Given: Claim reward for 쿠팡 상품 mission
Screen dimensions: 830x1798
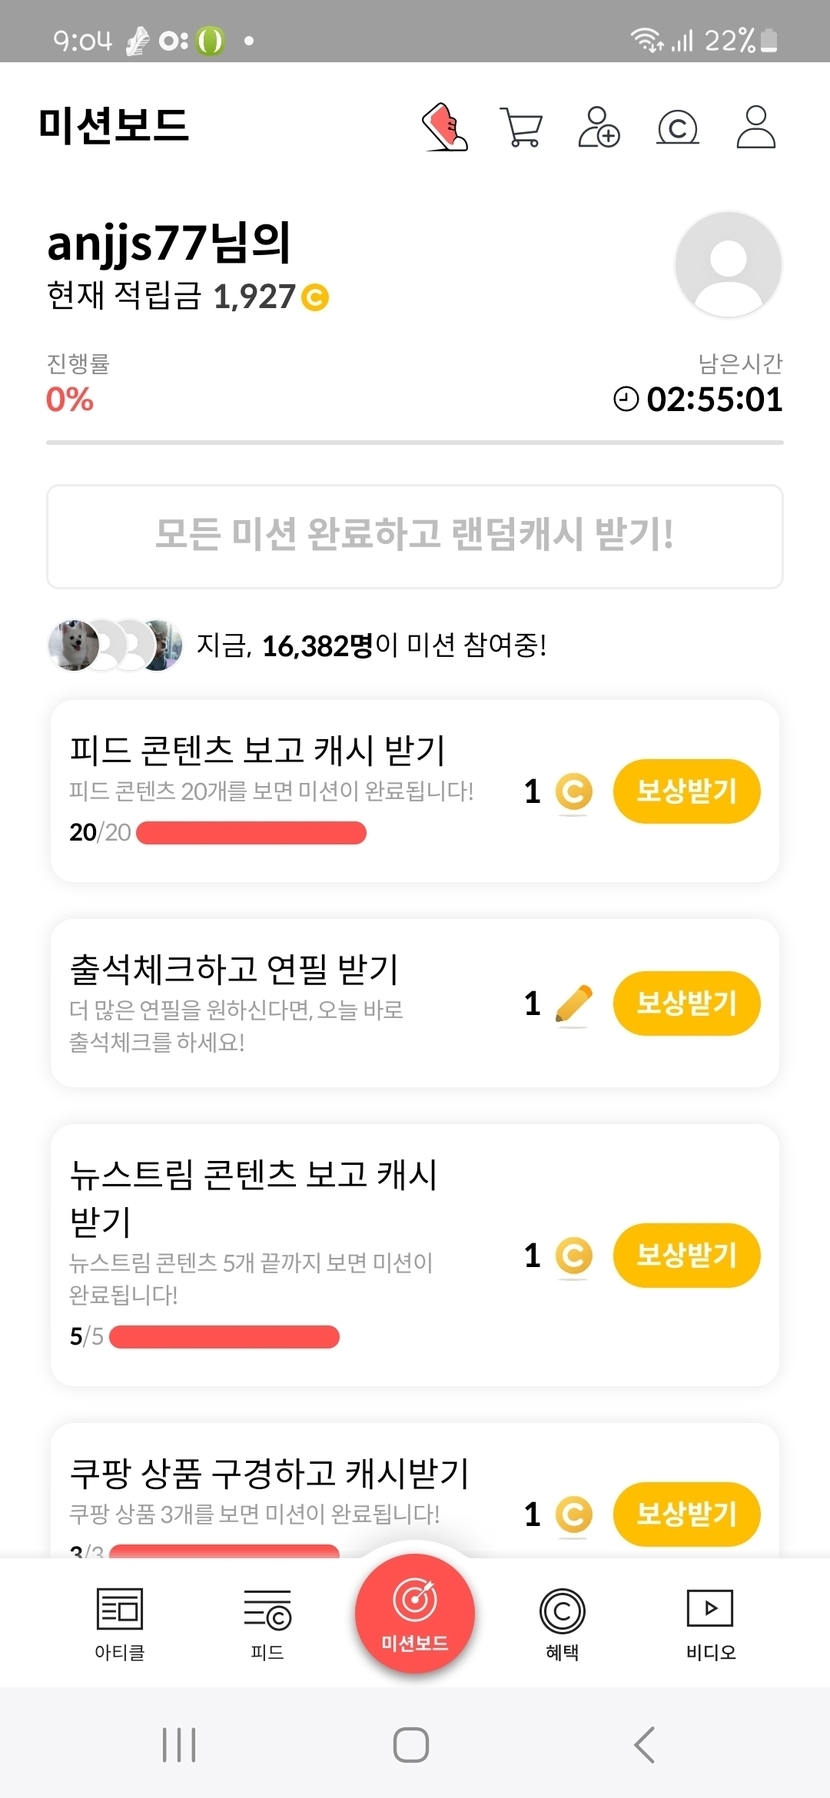Looking at the screenshot, I should tap(686, 1514).
